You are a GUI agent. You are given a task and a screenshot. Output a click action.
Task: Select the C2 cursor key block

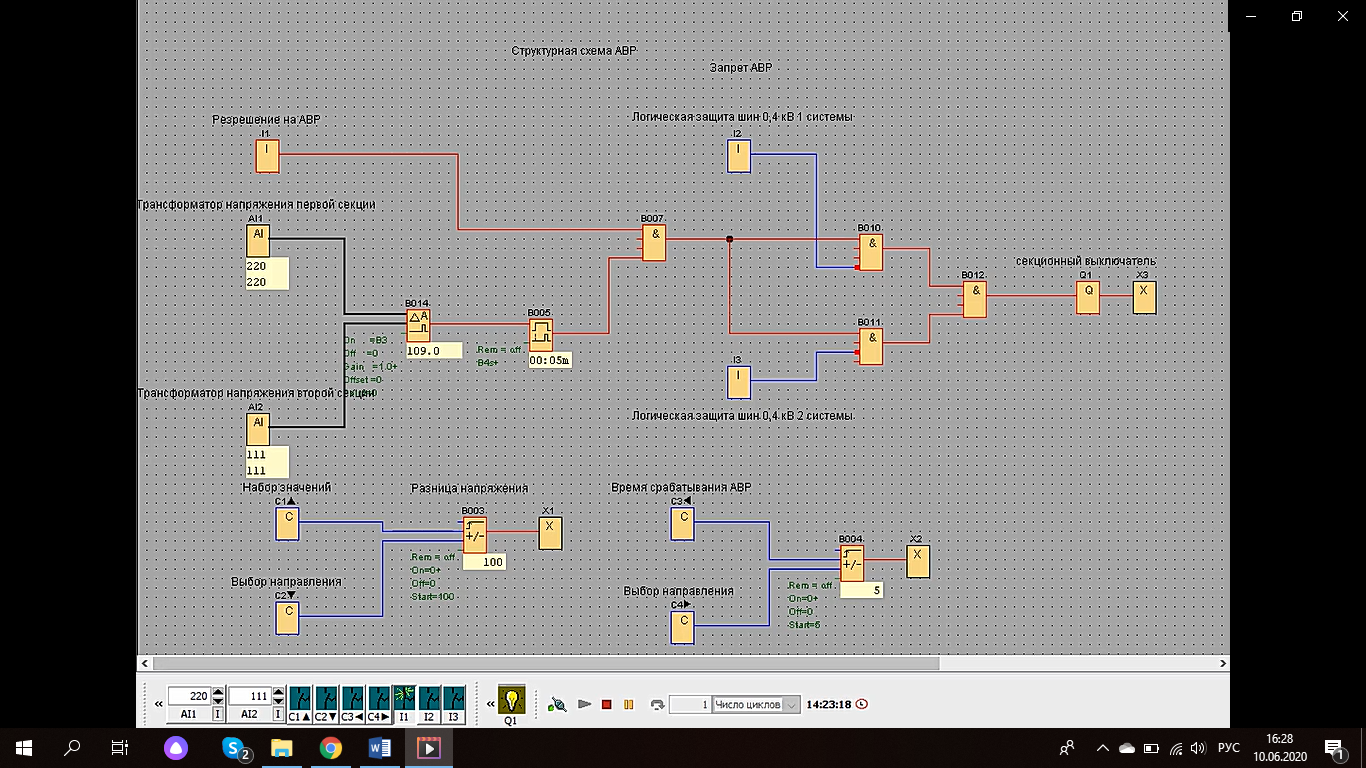point(287,618)
